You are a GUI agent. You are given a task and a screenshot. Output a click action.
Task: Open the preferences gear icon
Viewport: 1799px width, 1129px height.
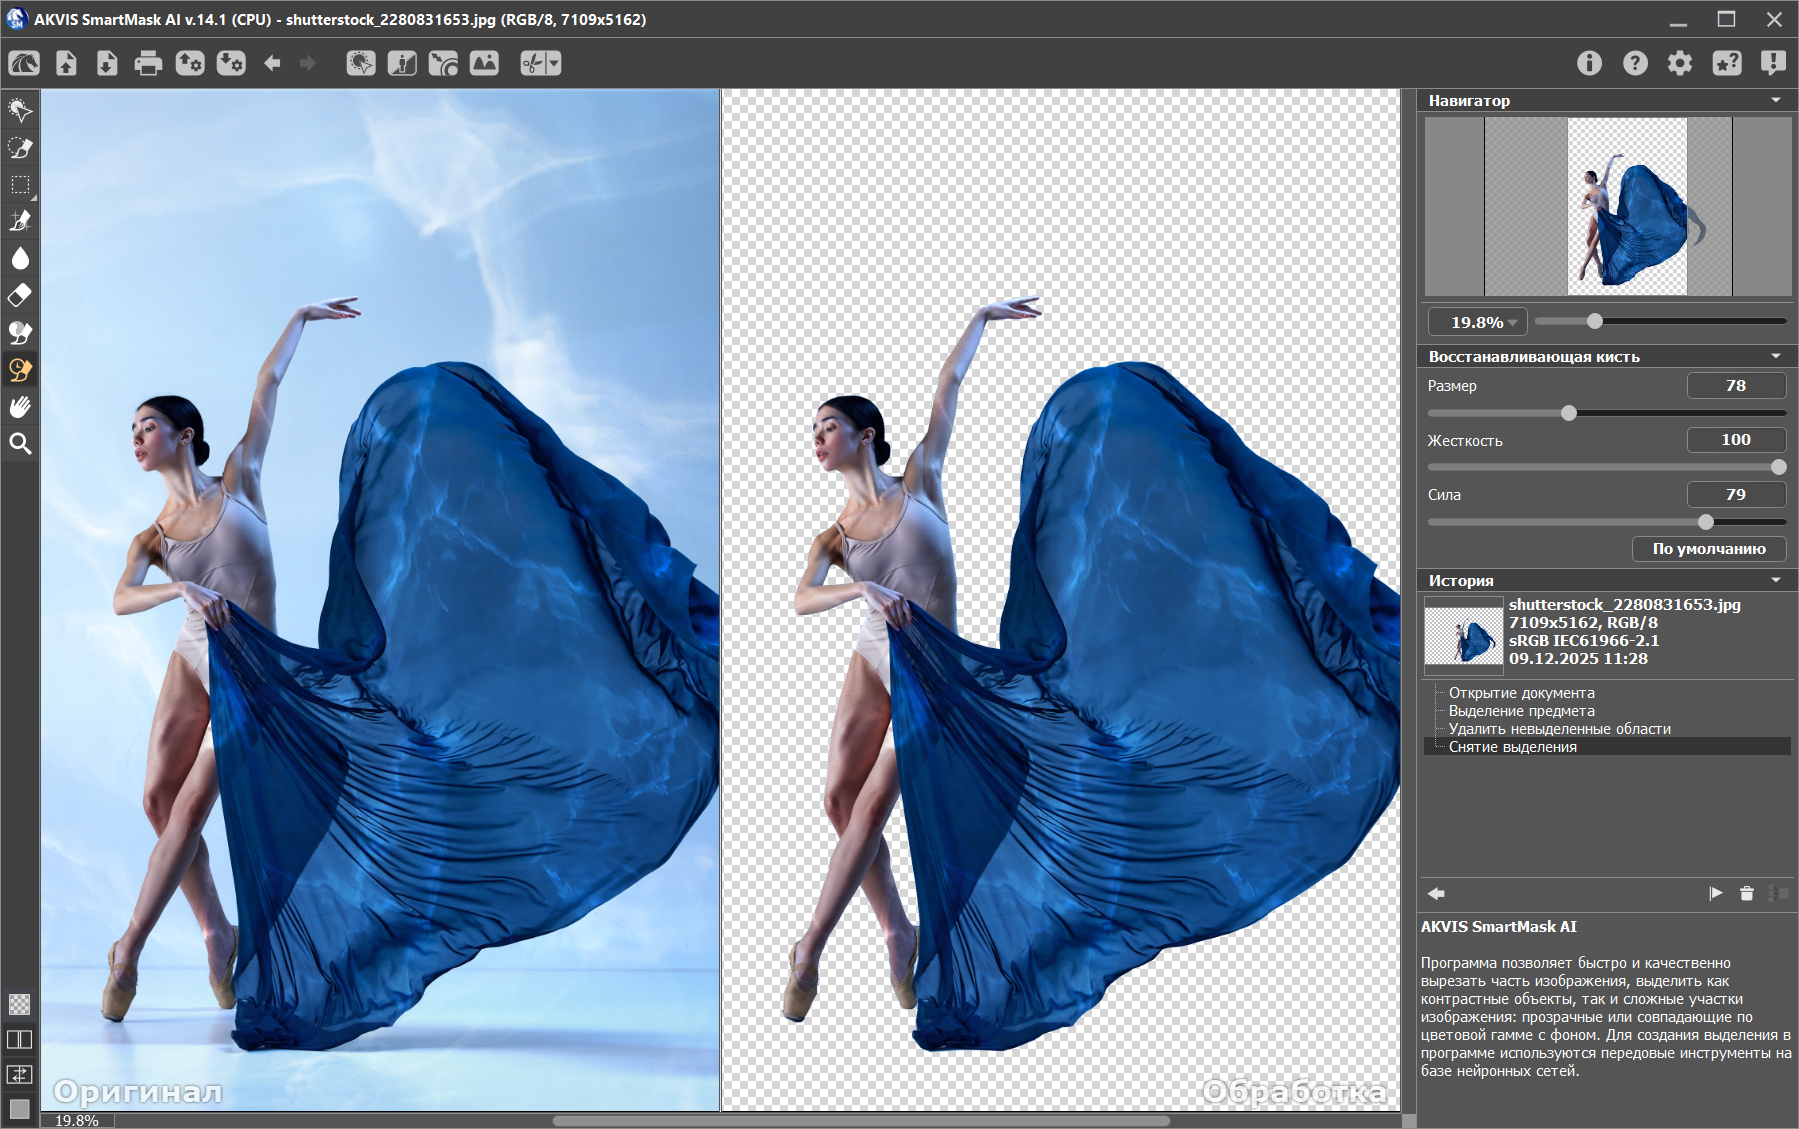tap(1680, 64)
